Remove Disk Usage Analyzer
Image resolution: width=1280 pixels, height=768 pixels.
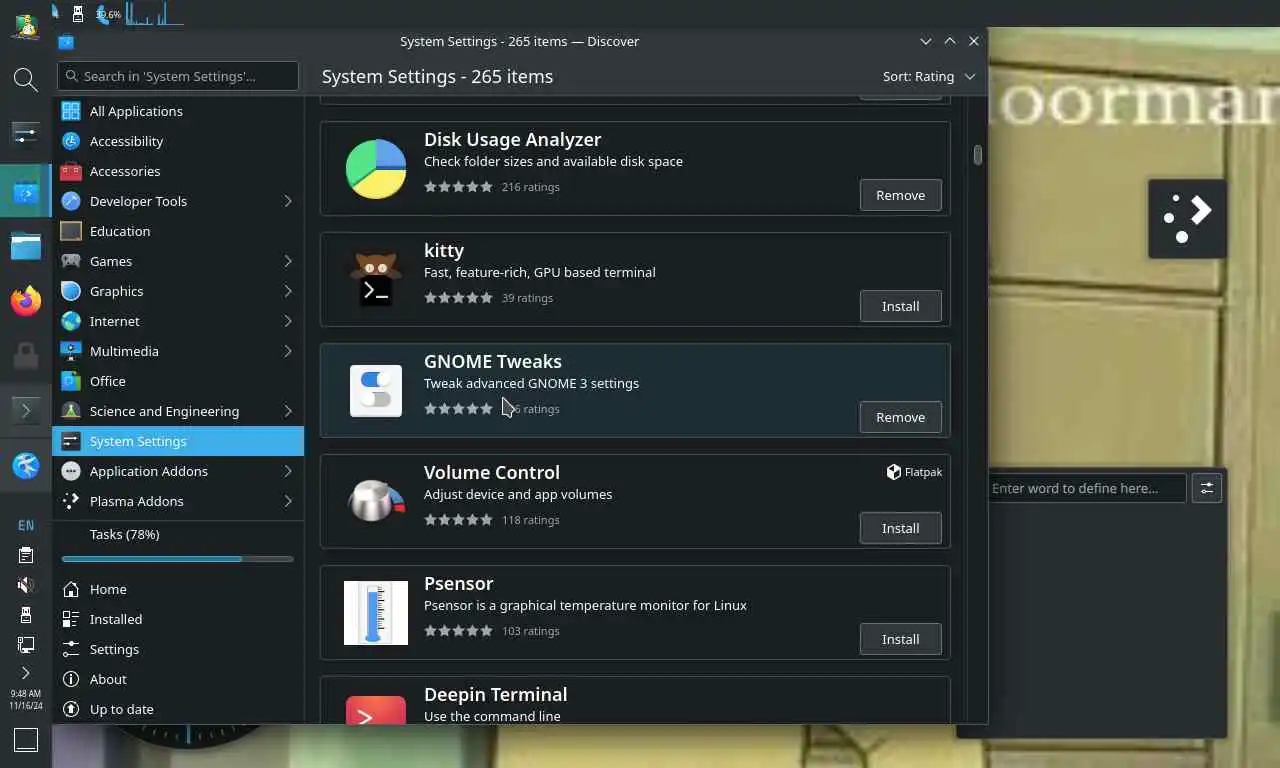(x=900, y=195)
